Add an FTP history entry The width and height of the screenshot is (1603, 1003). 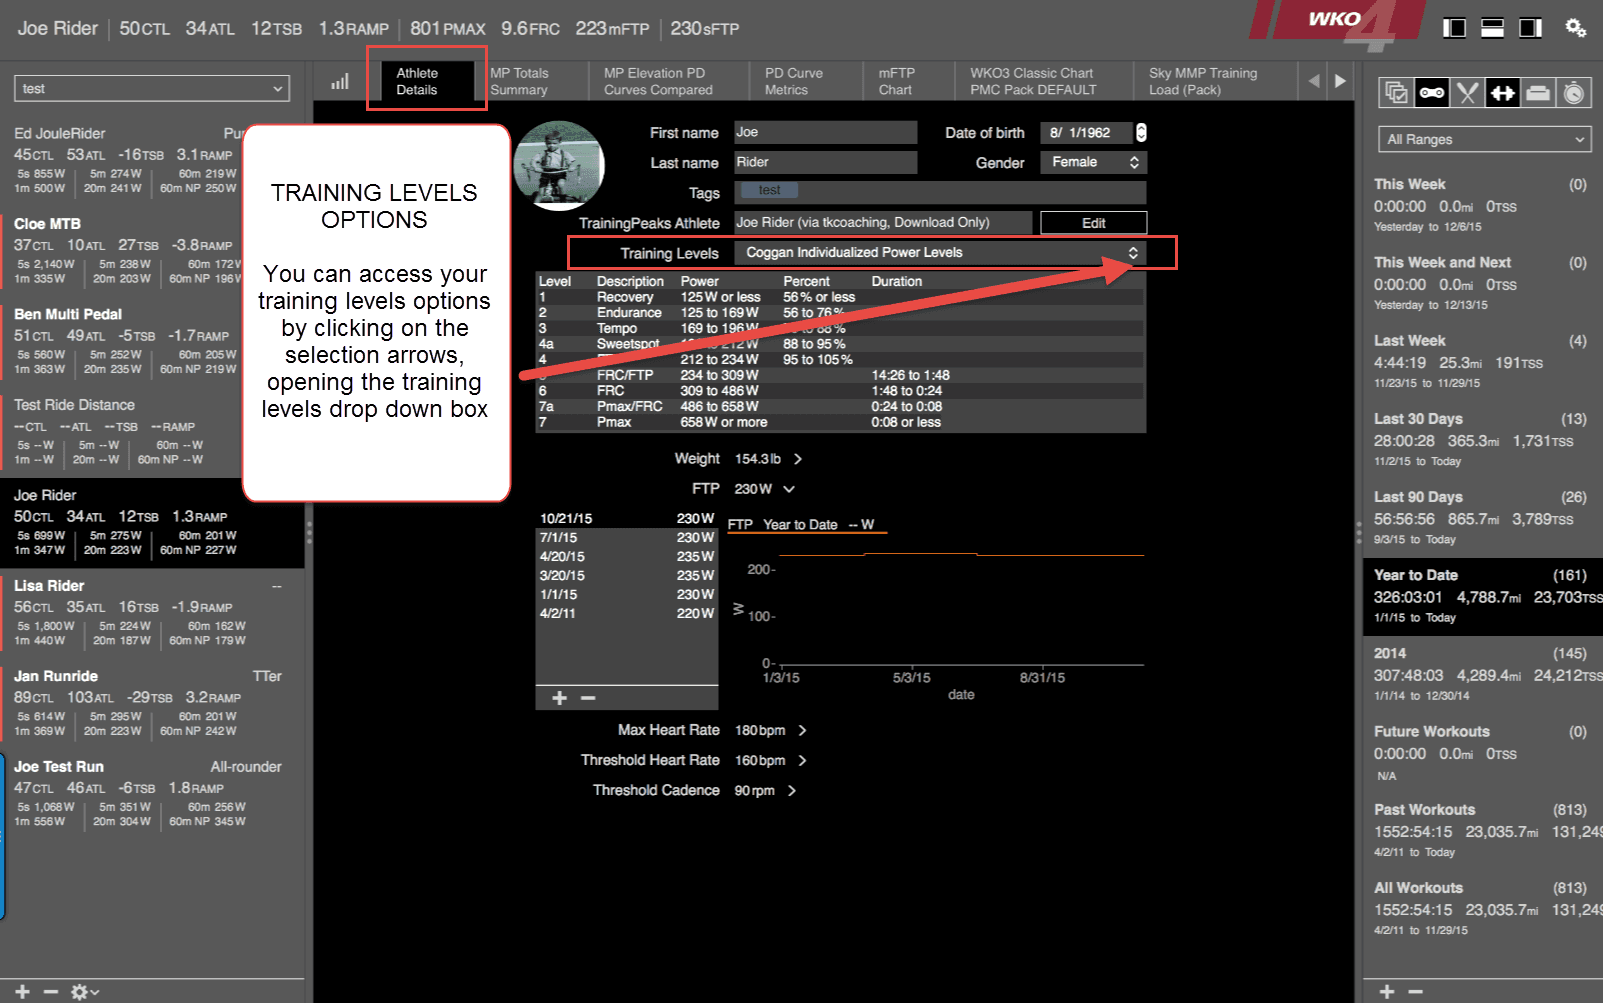(x=560, y=698)
